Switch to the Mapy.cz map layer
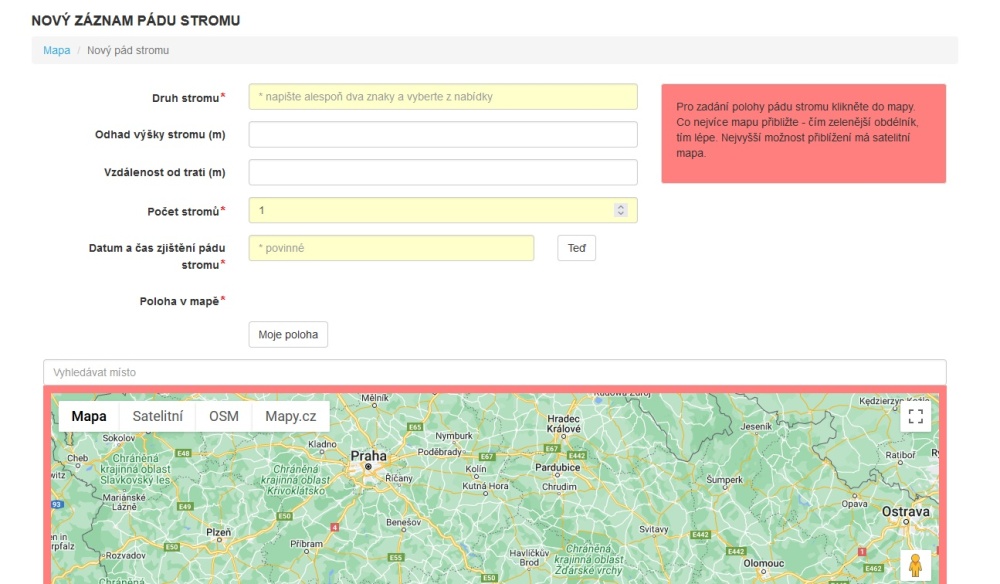This screenshot has width=1000, height=584. 290,416
